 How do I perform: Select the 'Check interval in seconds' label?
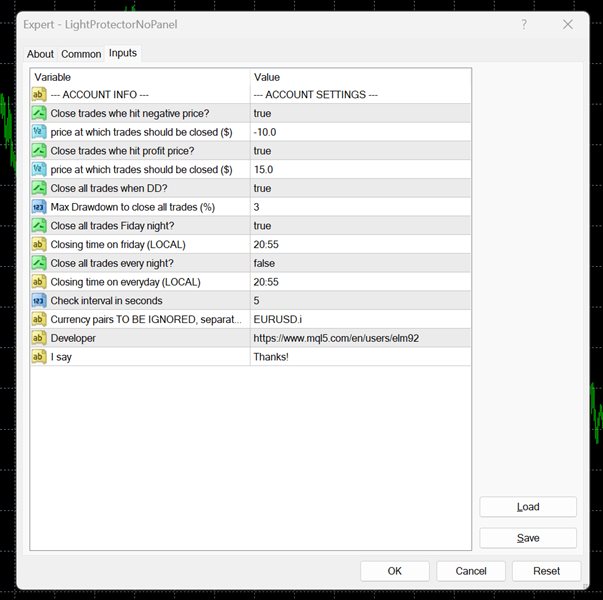point(107,301)
